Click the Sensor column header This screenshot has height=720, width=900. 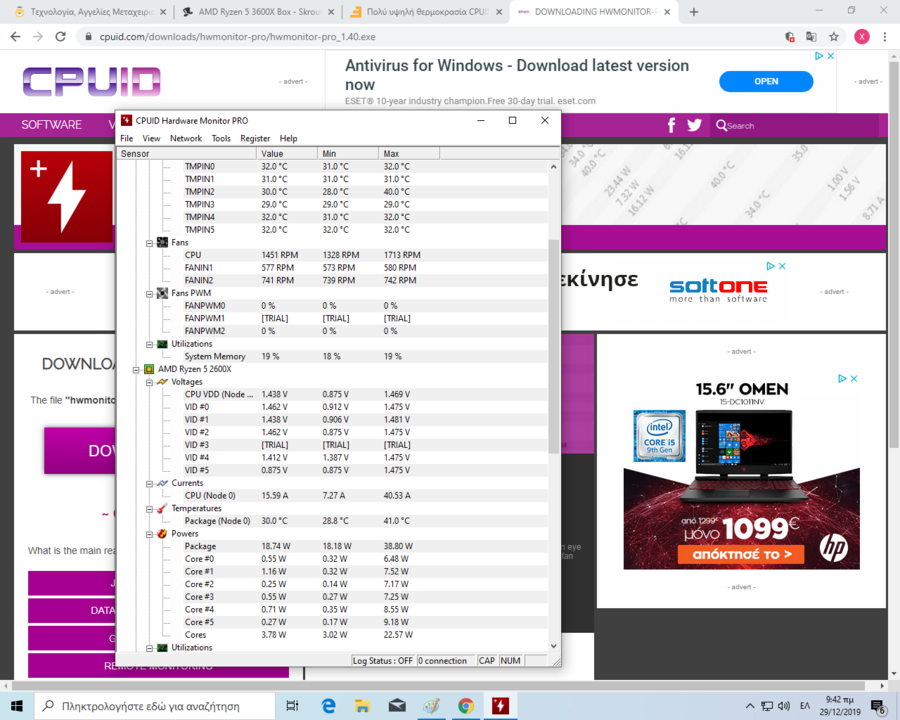tap(187, 154)
